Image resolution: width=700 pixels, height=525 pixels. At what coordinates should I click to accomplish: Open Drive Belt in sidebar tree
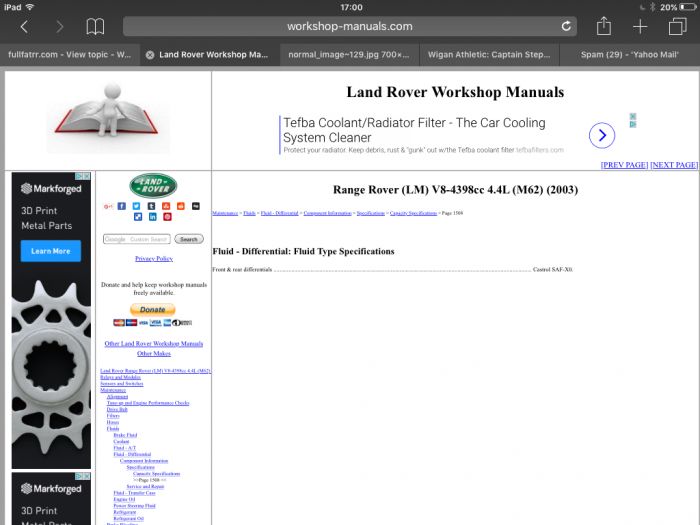tap(117, 409)
